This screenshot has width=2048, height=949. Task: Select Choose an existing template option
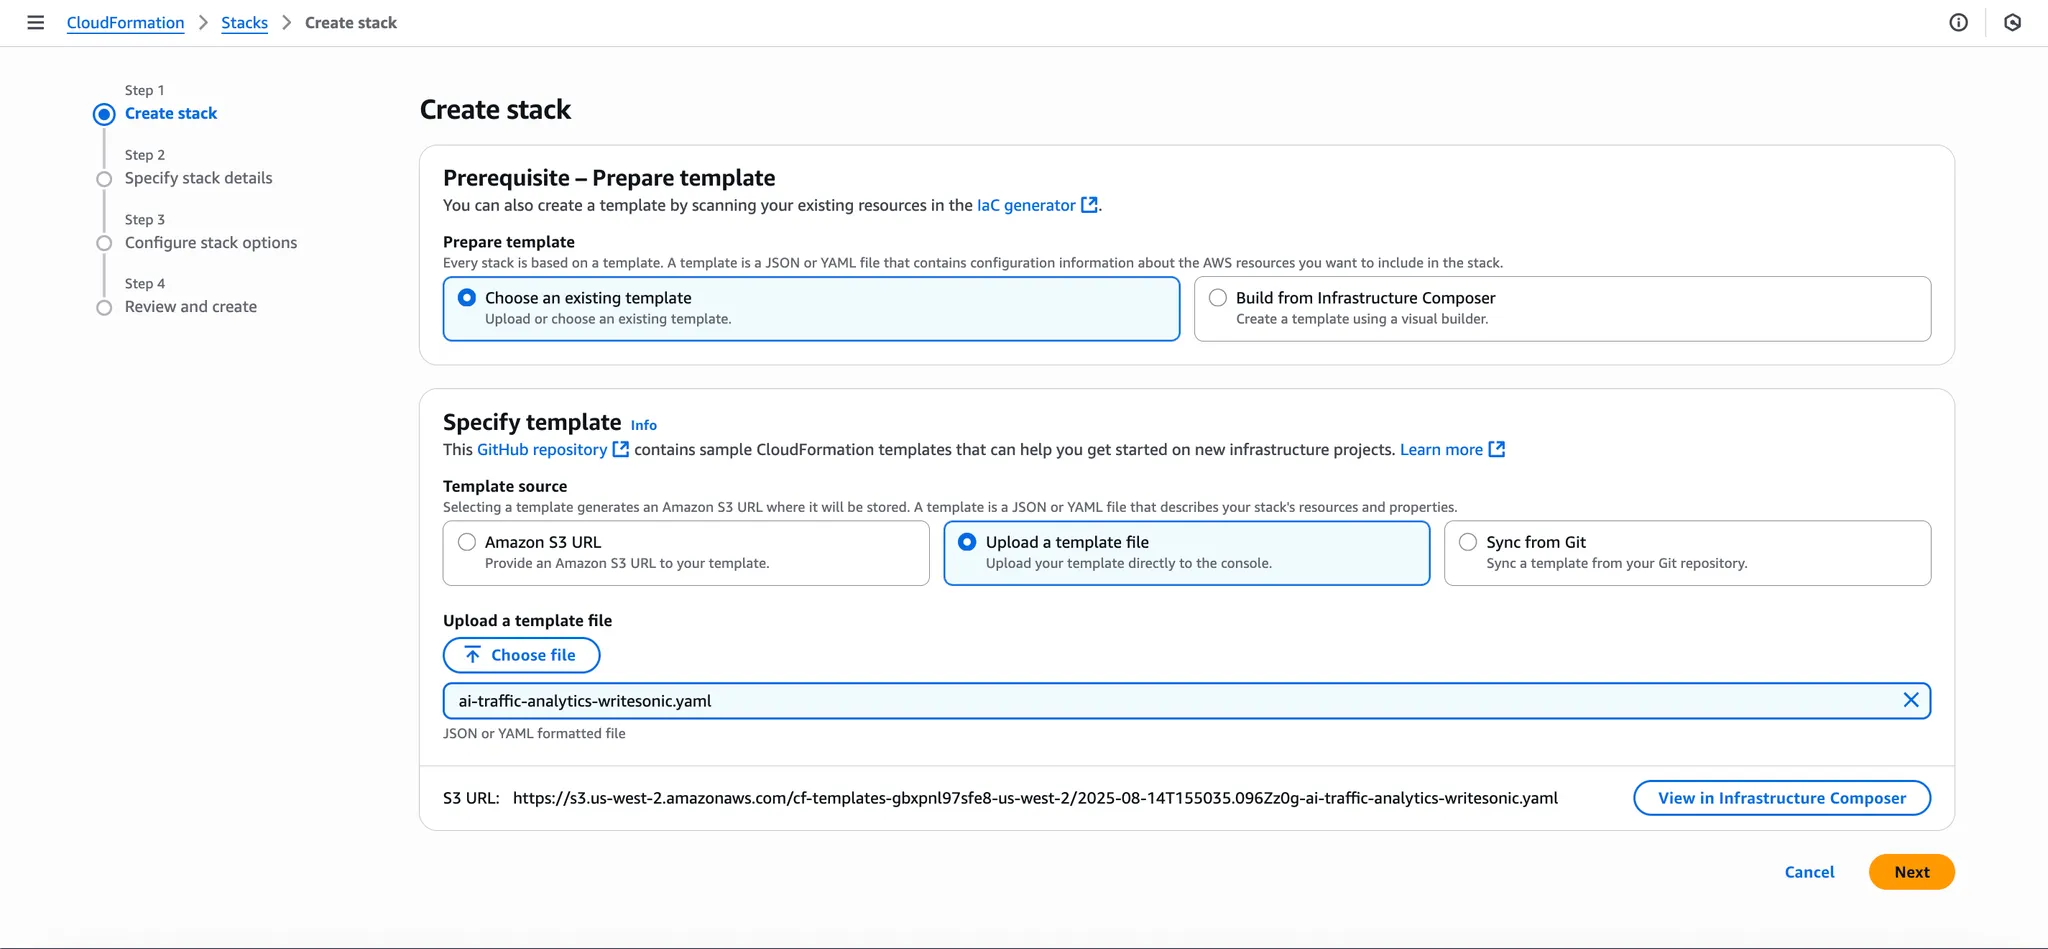point(811,308)
